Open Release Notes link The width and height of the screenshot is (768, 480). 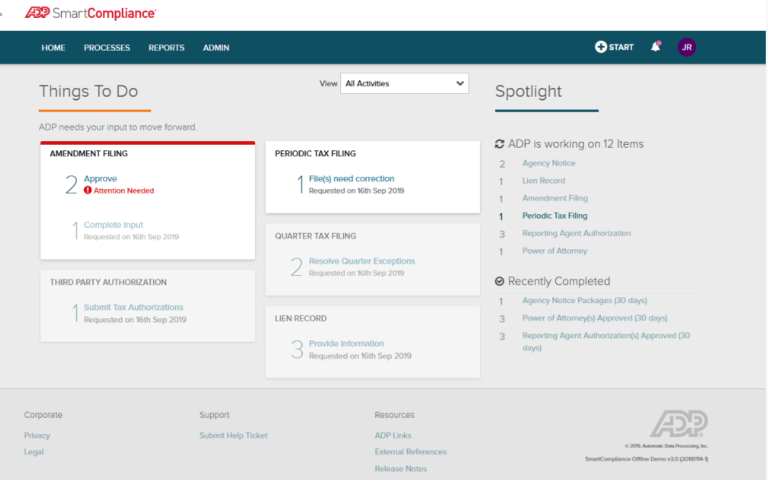401,469
